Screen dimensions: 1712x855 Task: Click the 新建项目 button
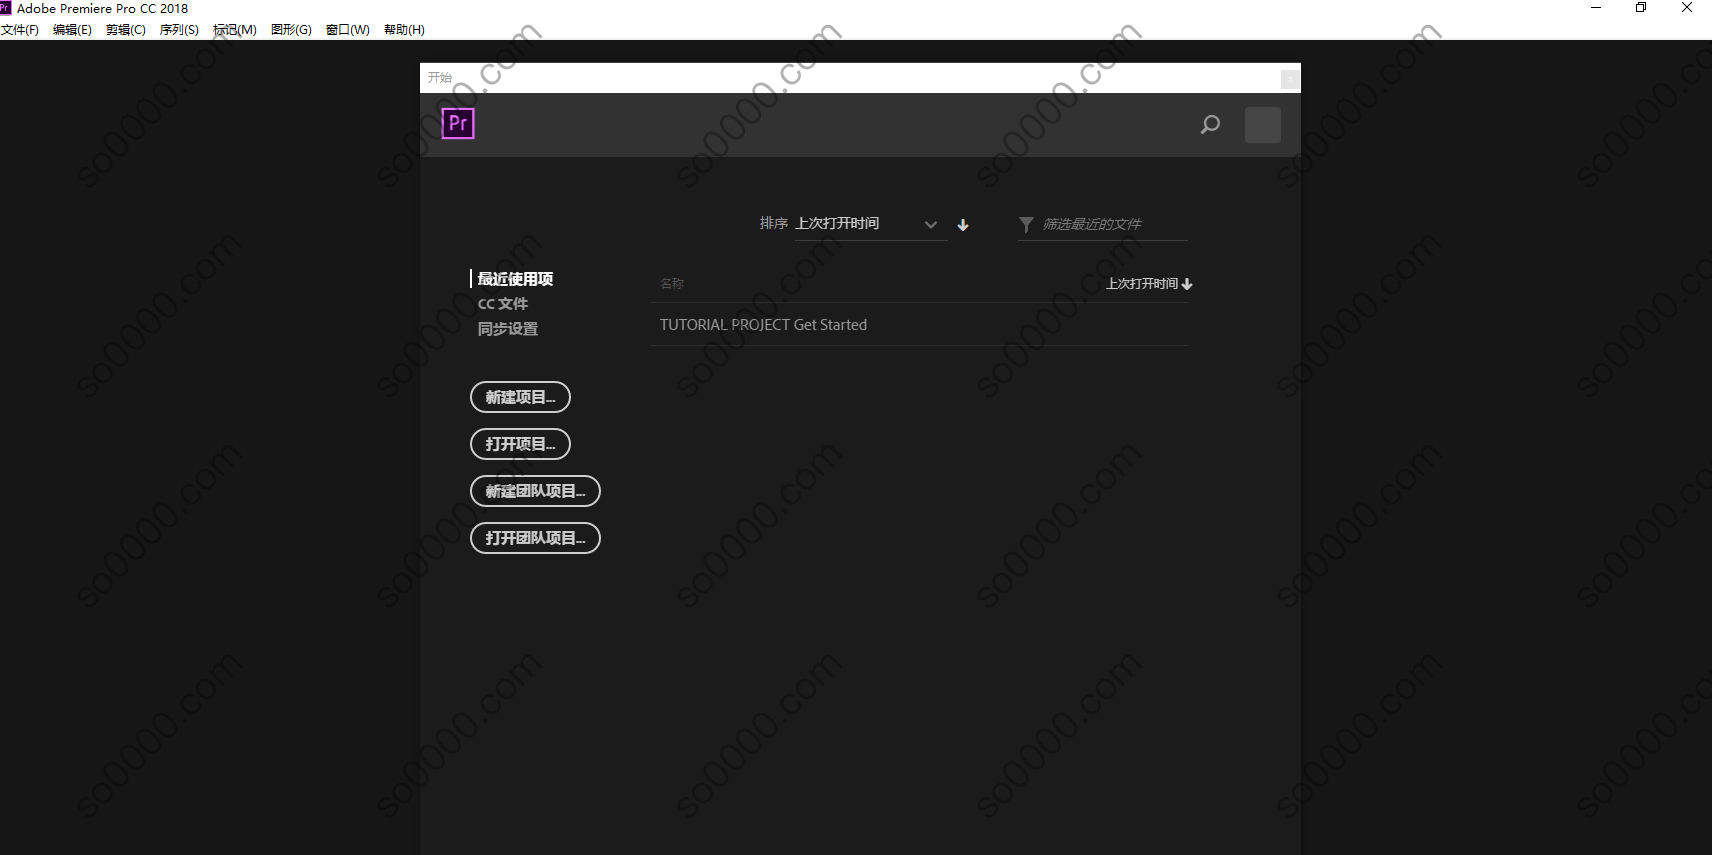point(520,397)
